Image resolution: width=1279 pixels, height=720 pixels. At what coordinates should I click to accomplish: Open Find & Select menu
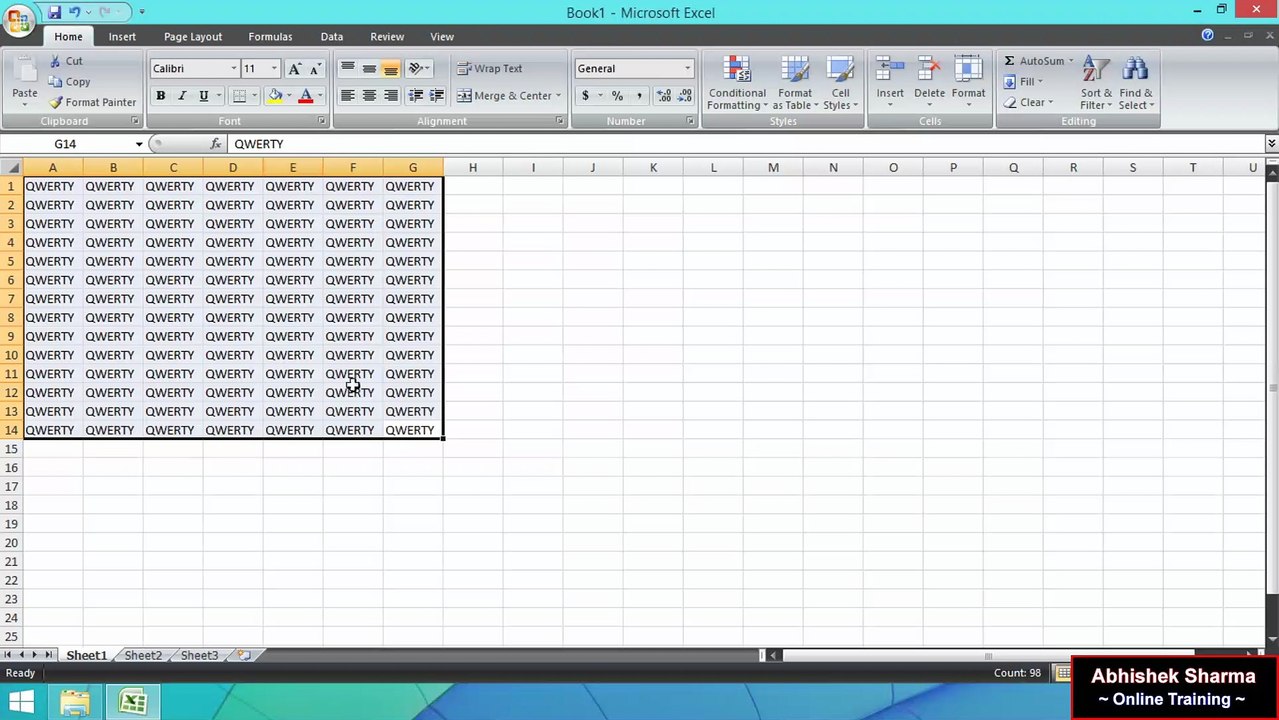tap(1136, 84)
